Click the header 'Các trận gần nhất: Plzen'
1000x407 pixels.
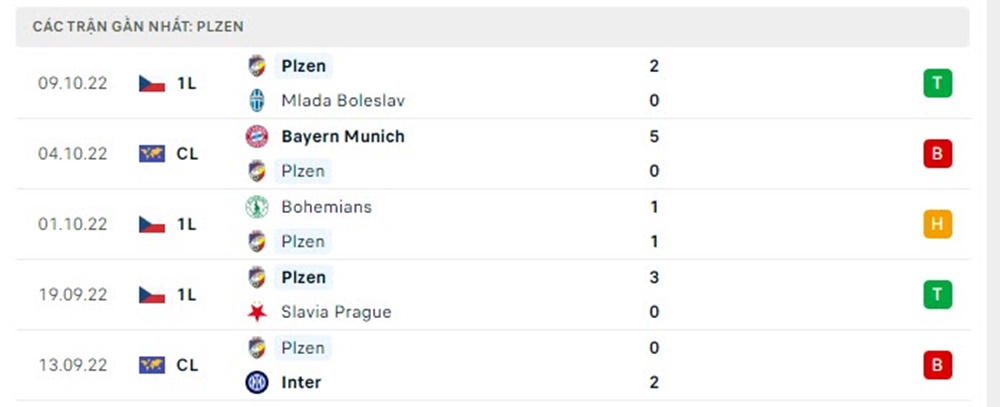(x=139, y=27)
